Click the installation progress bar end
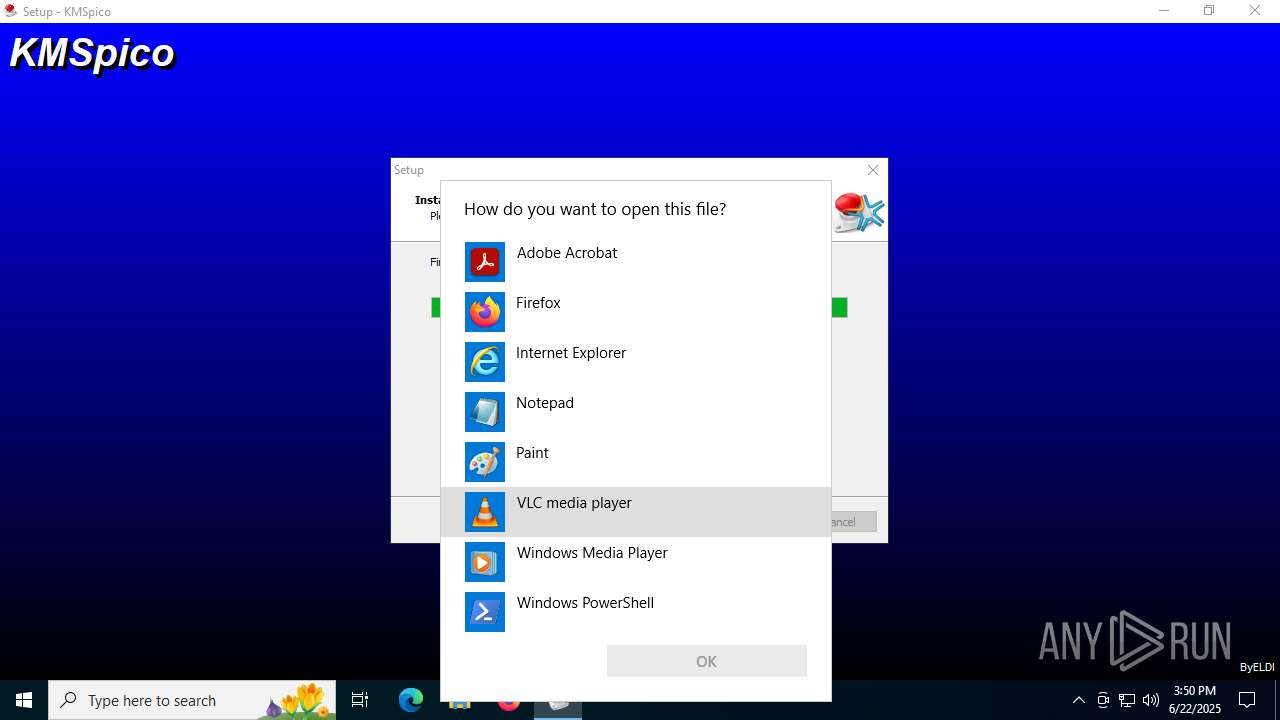This screenshot has width=1280, height=720. point(840,308)
